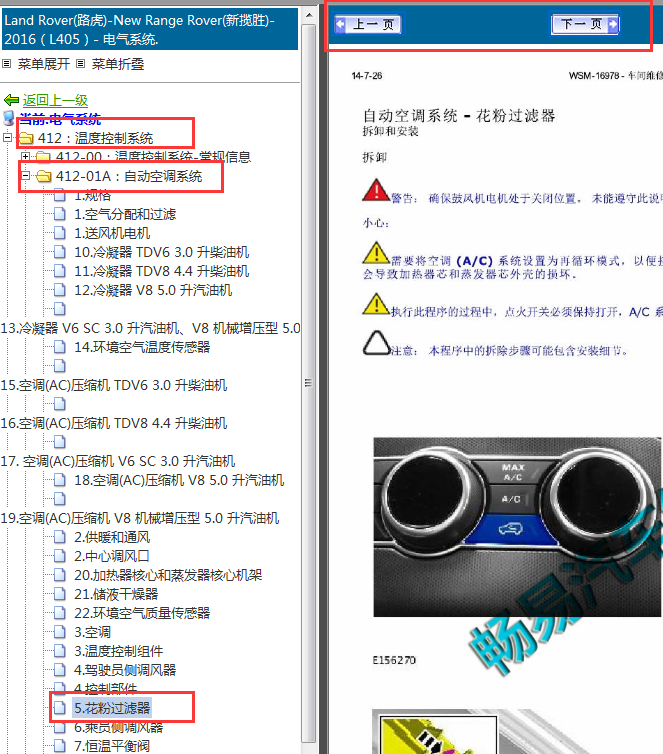
Task: Open 18.空调(AC)压缩机 V8 5.0 升汽油机
Action: coord(179,480)
